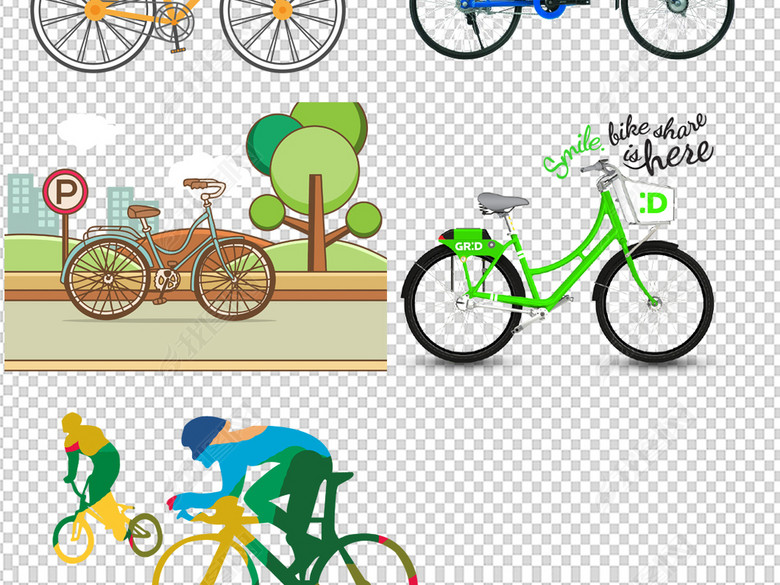Click the gray saddle of green bike

pos(502,202)
